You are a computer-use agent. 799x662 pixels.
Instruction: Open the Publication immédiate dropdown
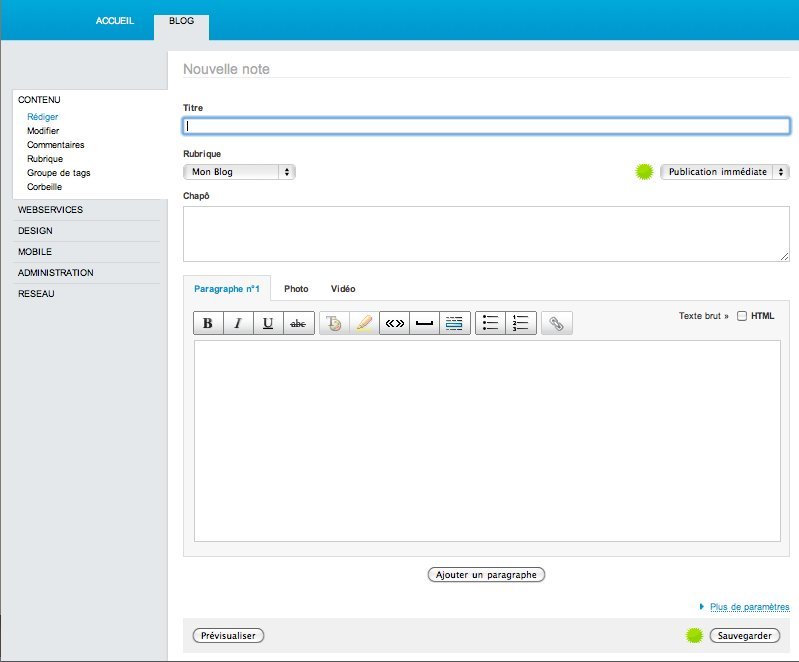[x=724, y=172]
